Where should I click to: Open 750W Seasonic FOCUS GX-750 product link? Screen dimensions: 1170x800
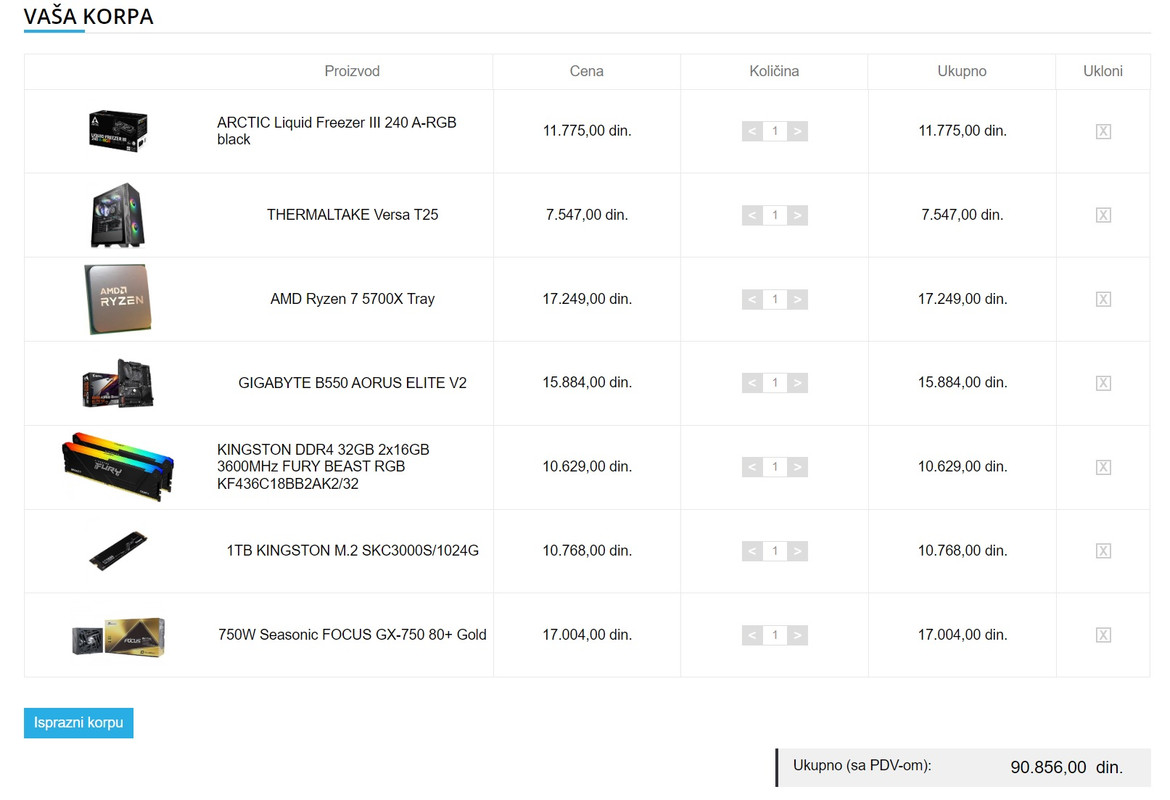(x=352, y=635)
